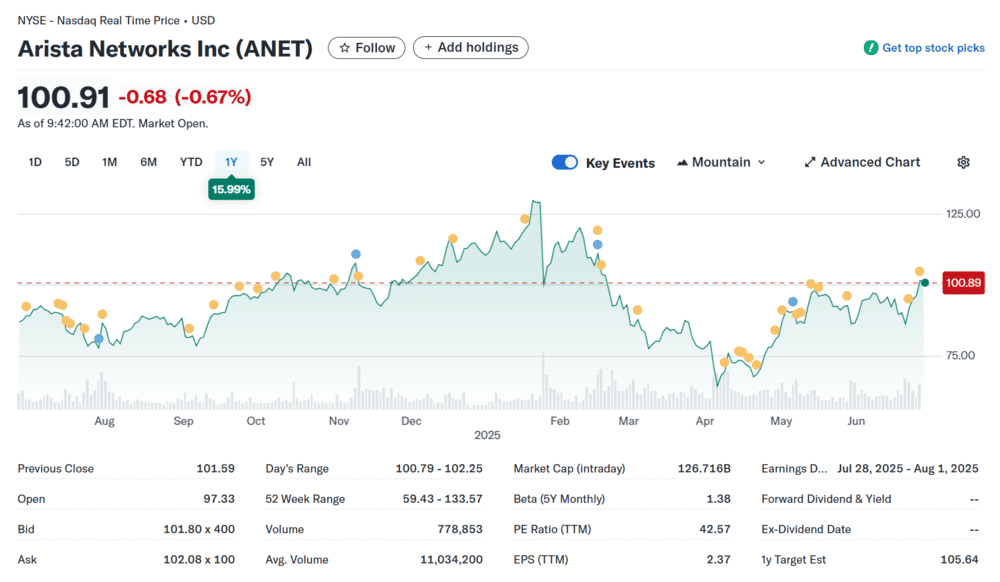Choose the YTD range tab
The image size is (1000, 582).
pos(191,163)
